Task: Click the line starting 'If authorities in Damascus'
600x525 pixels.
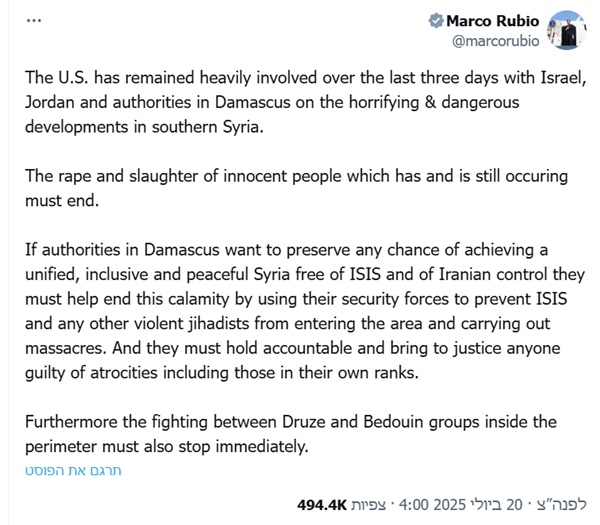Action: click(x=287, y=250)
